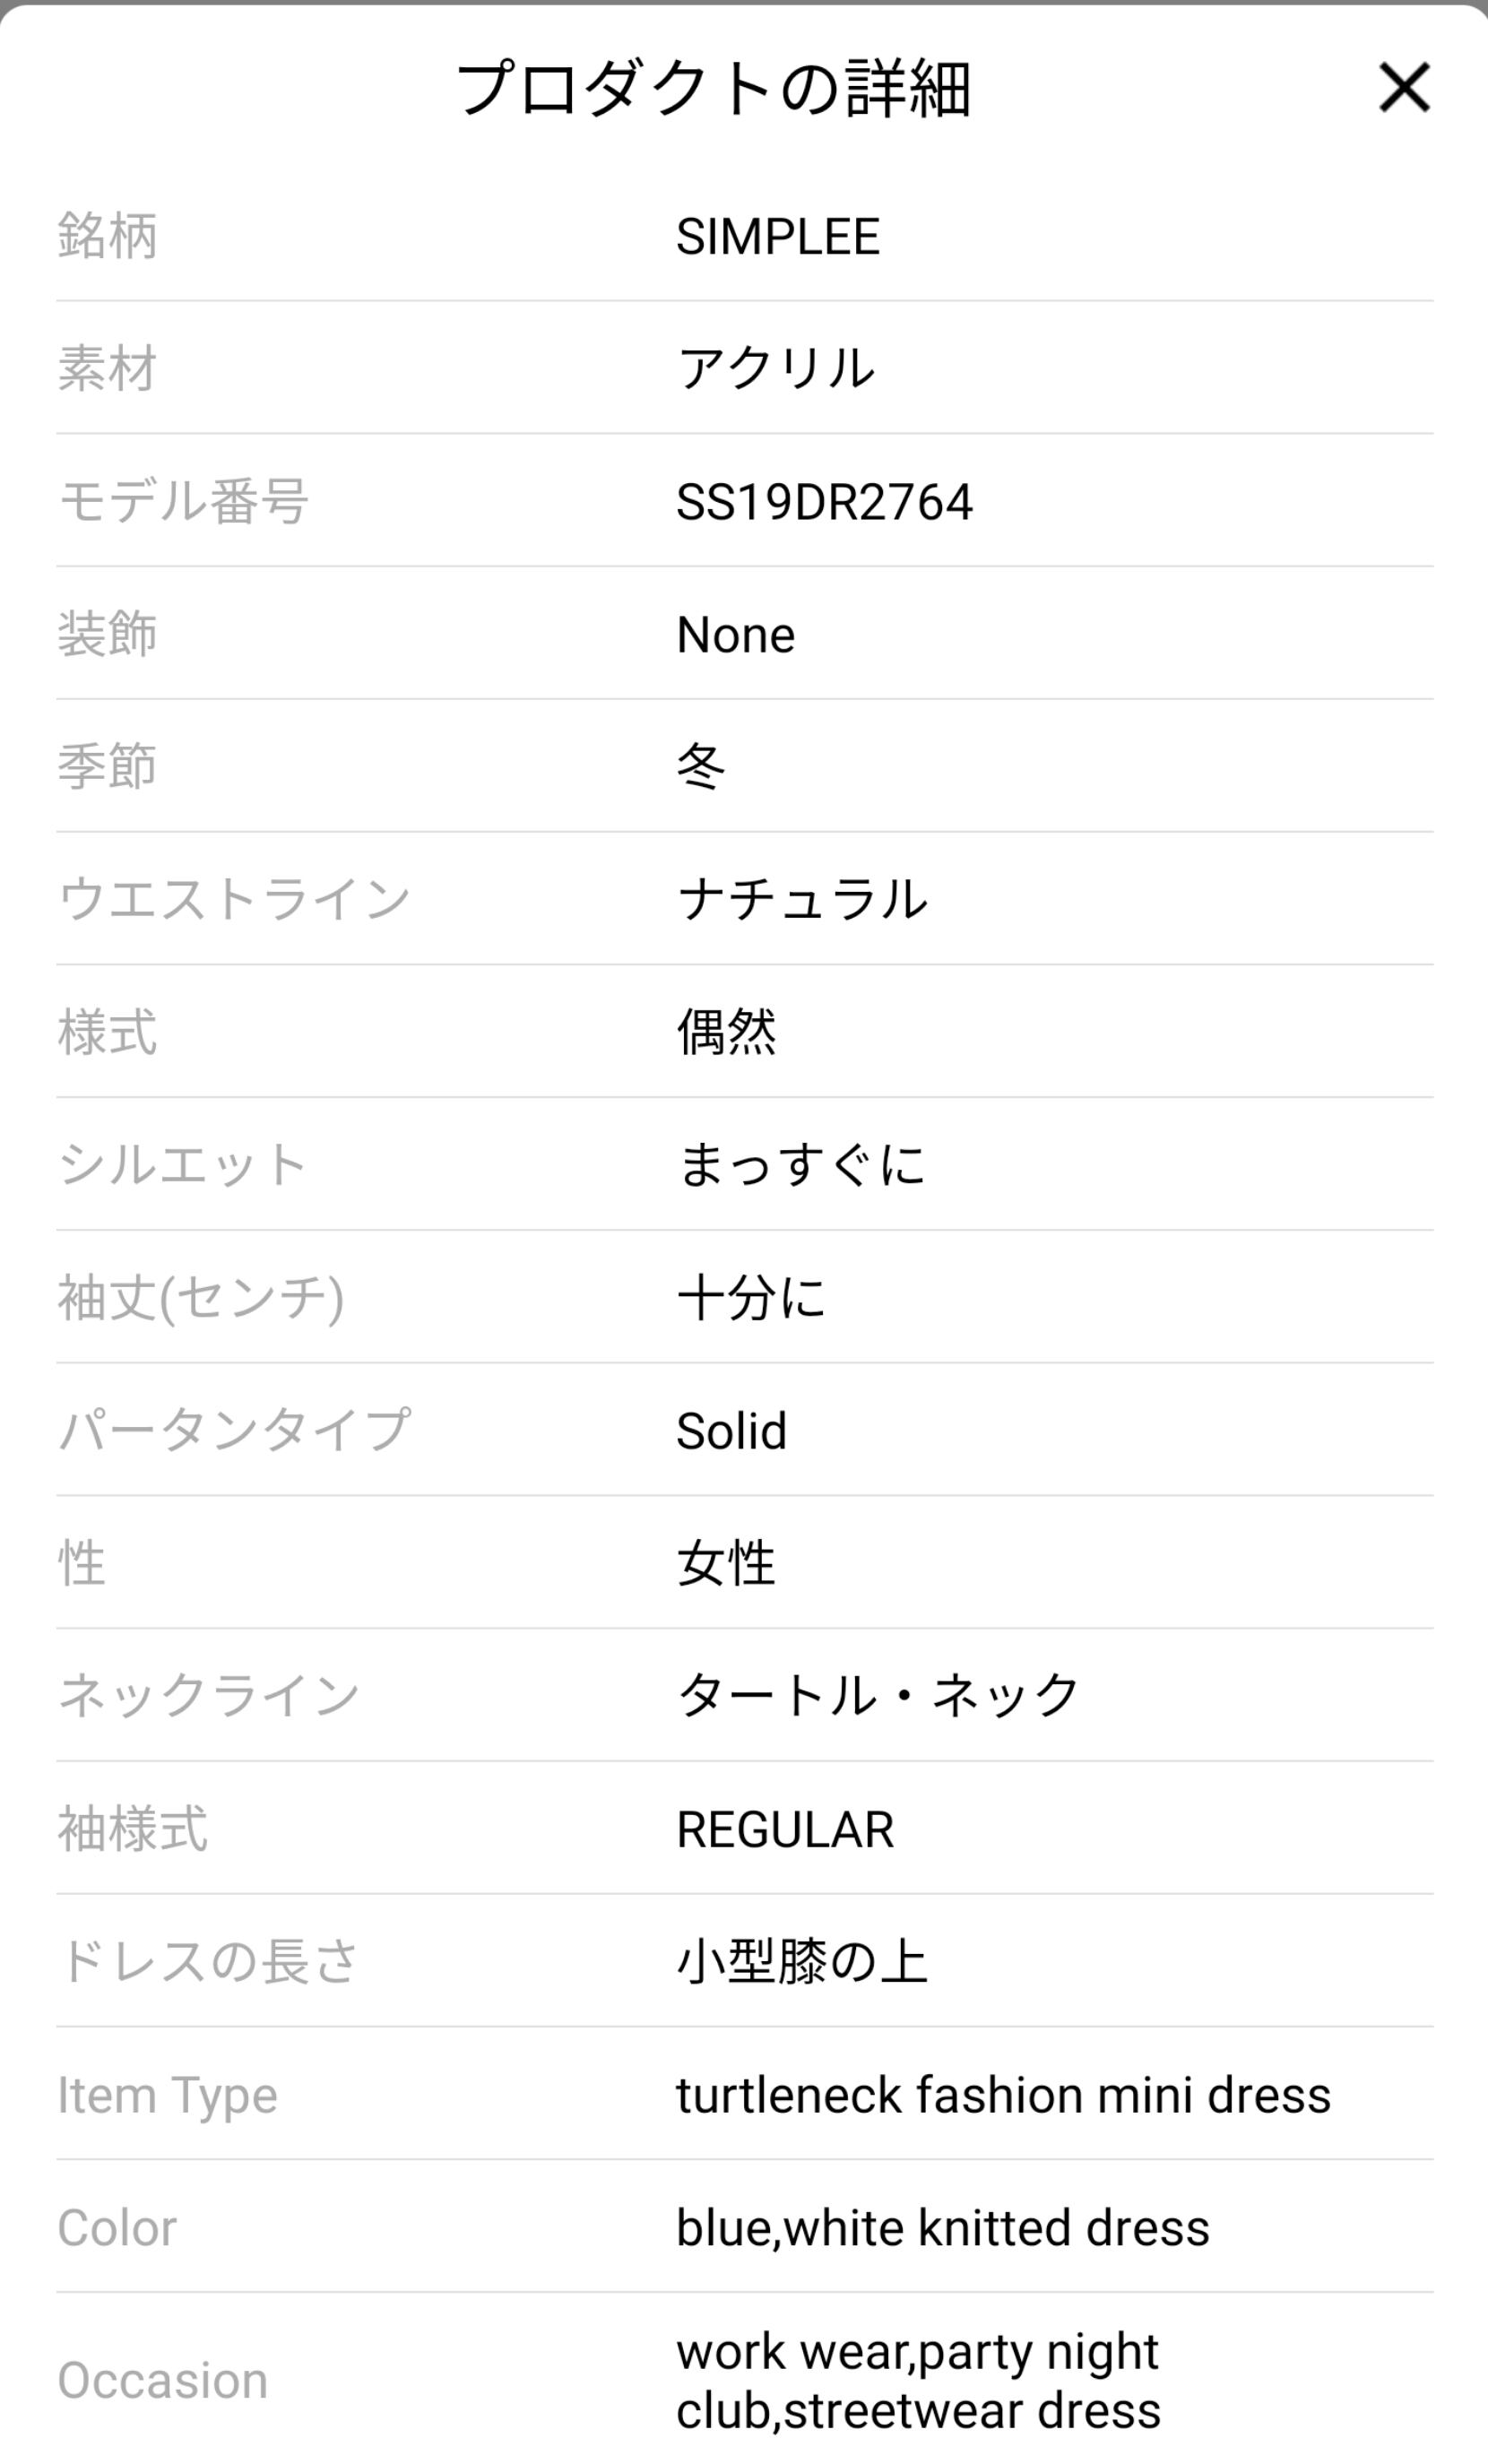The height and width of the screenshot is (2464, 1488).
Task: Select the 様式 偶然 style value
Action: [x=727, y=1032]
